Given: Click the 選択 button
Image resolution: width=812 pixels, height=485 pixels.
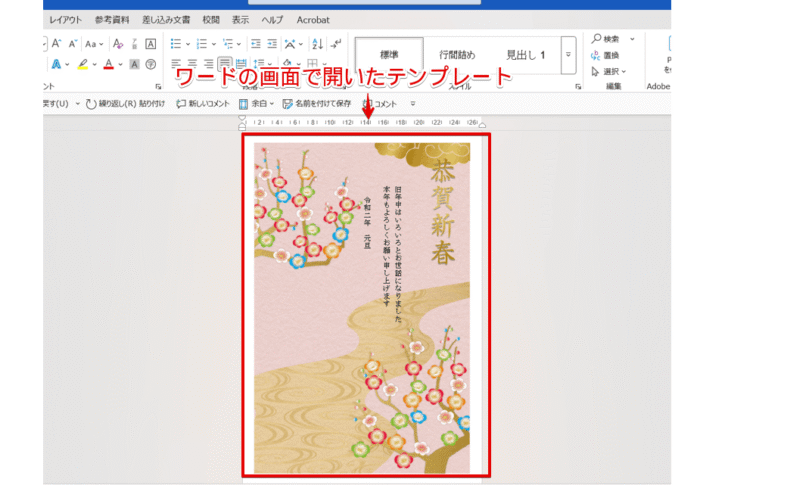Looking at the screenshot, I should (x=609, y=71).
